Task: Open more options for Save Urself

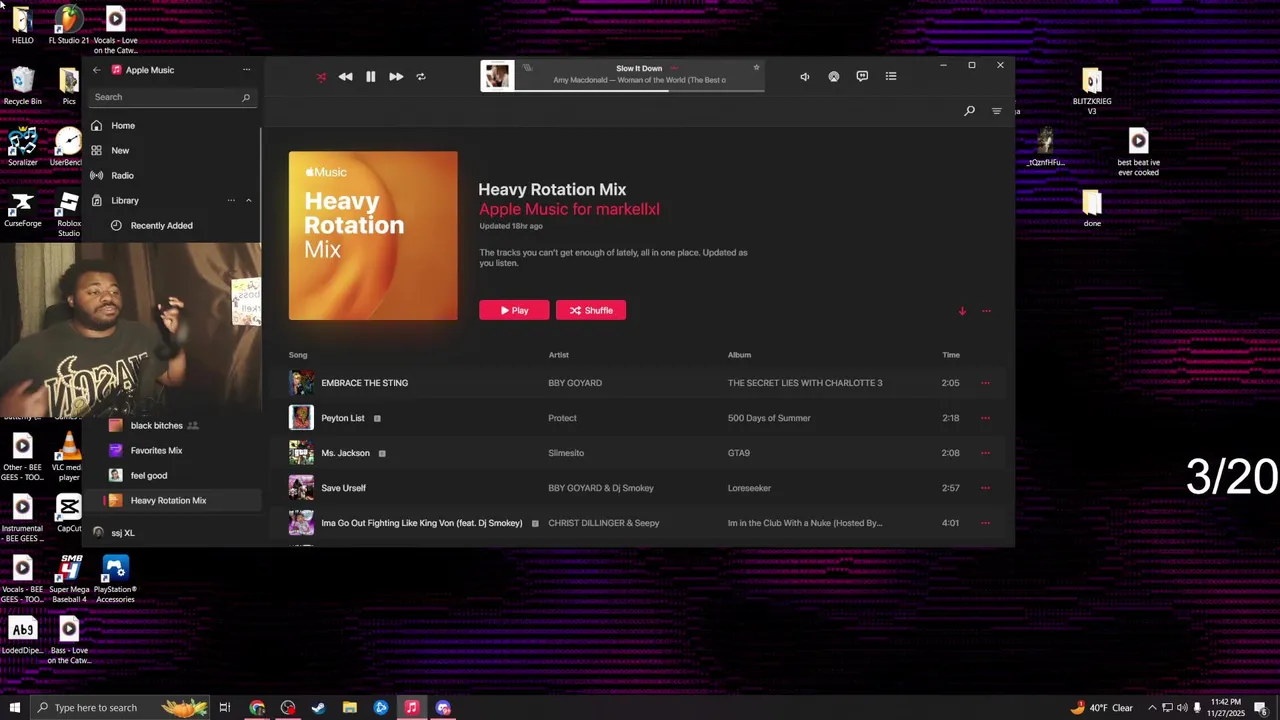Action: point(985,488)
